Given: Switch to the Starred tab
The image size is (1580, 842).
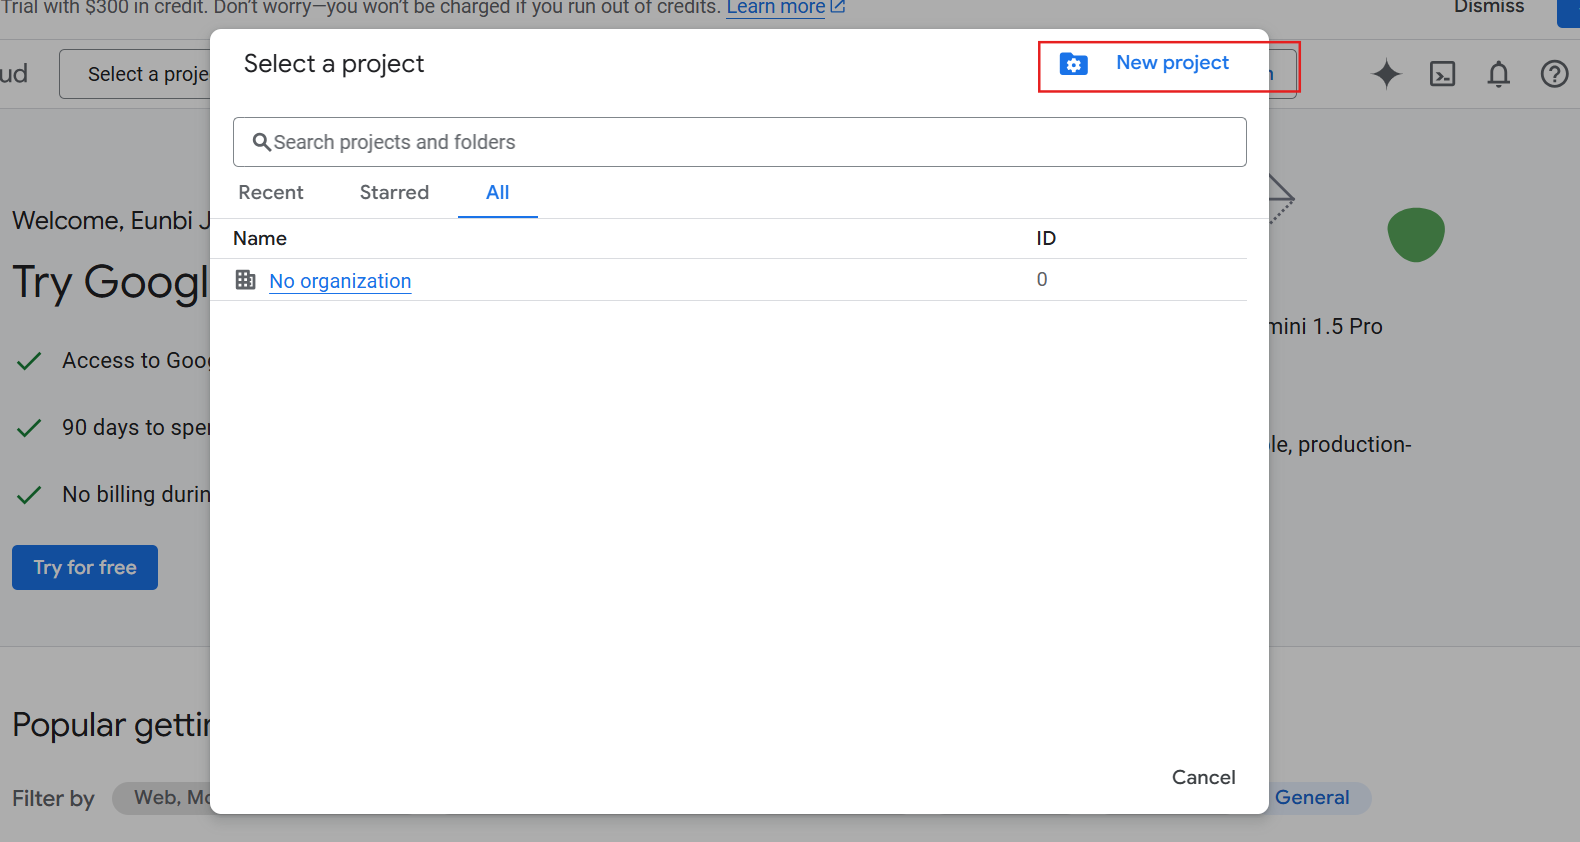Looking at the screenshot, I should click(394, 193).
